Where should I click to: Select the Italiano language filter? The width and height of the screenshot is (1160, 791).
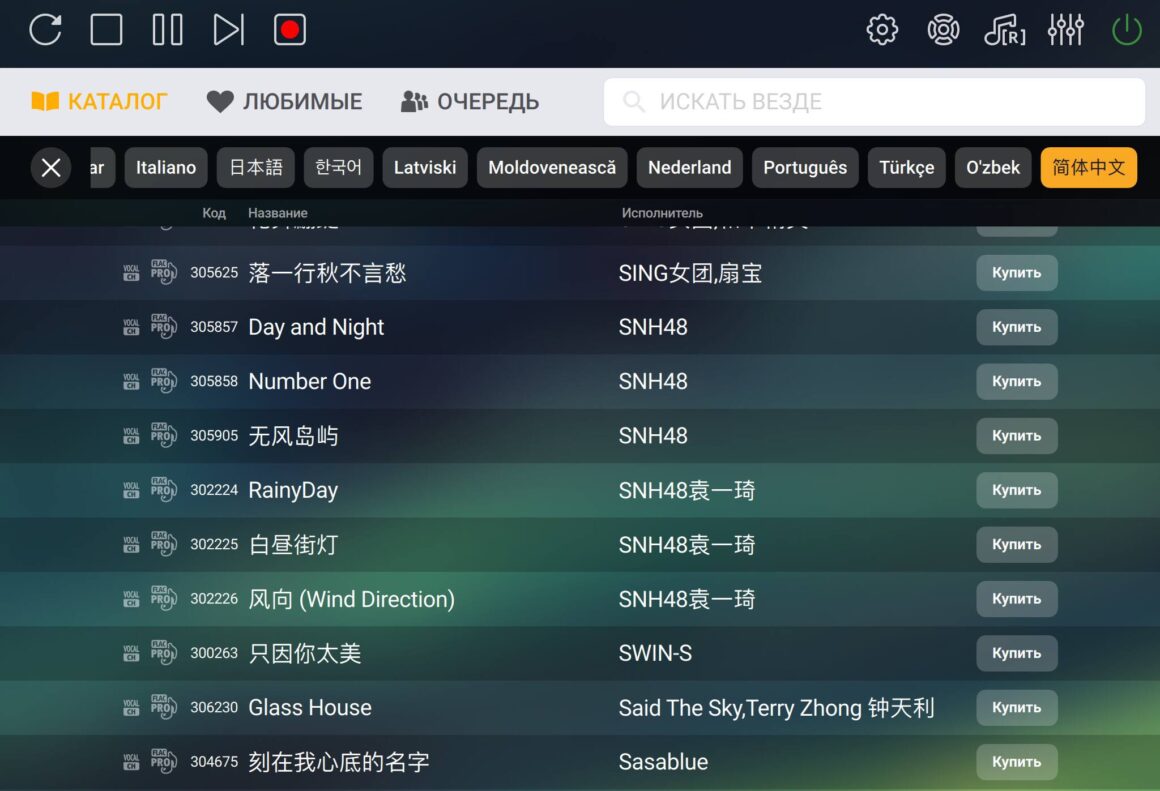166,168
